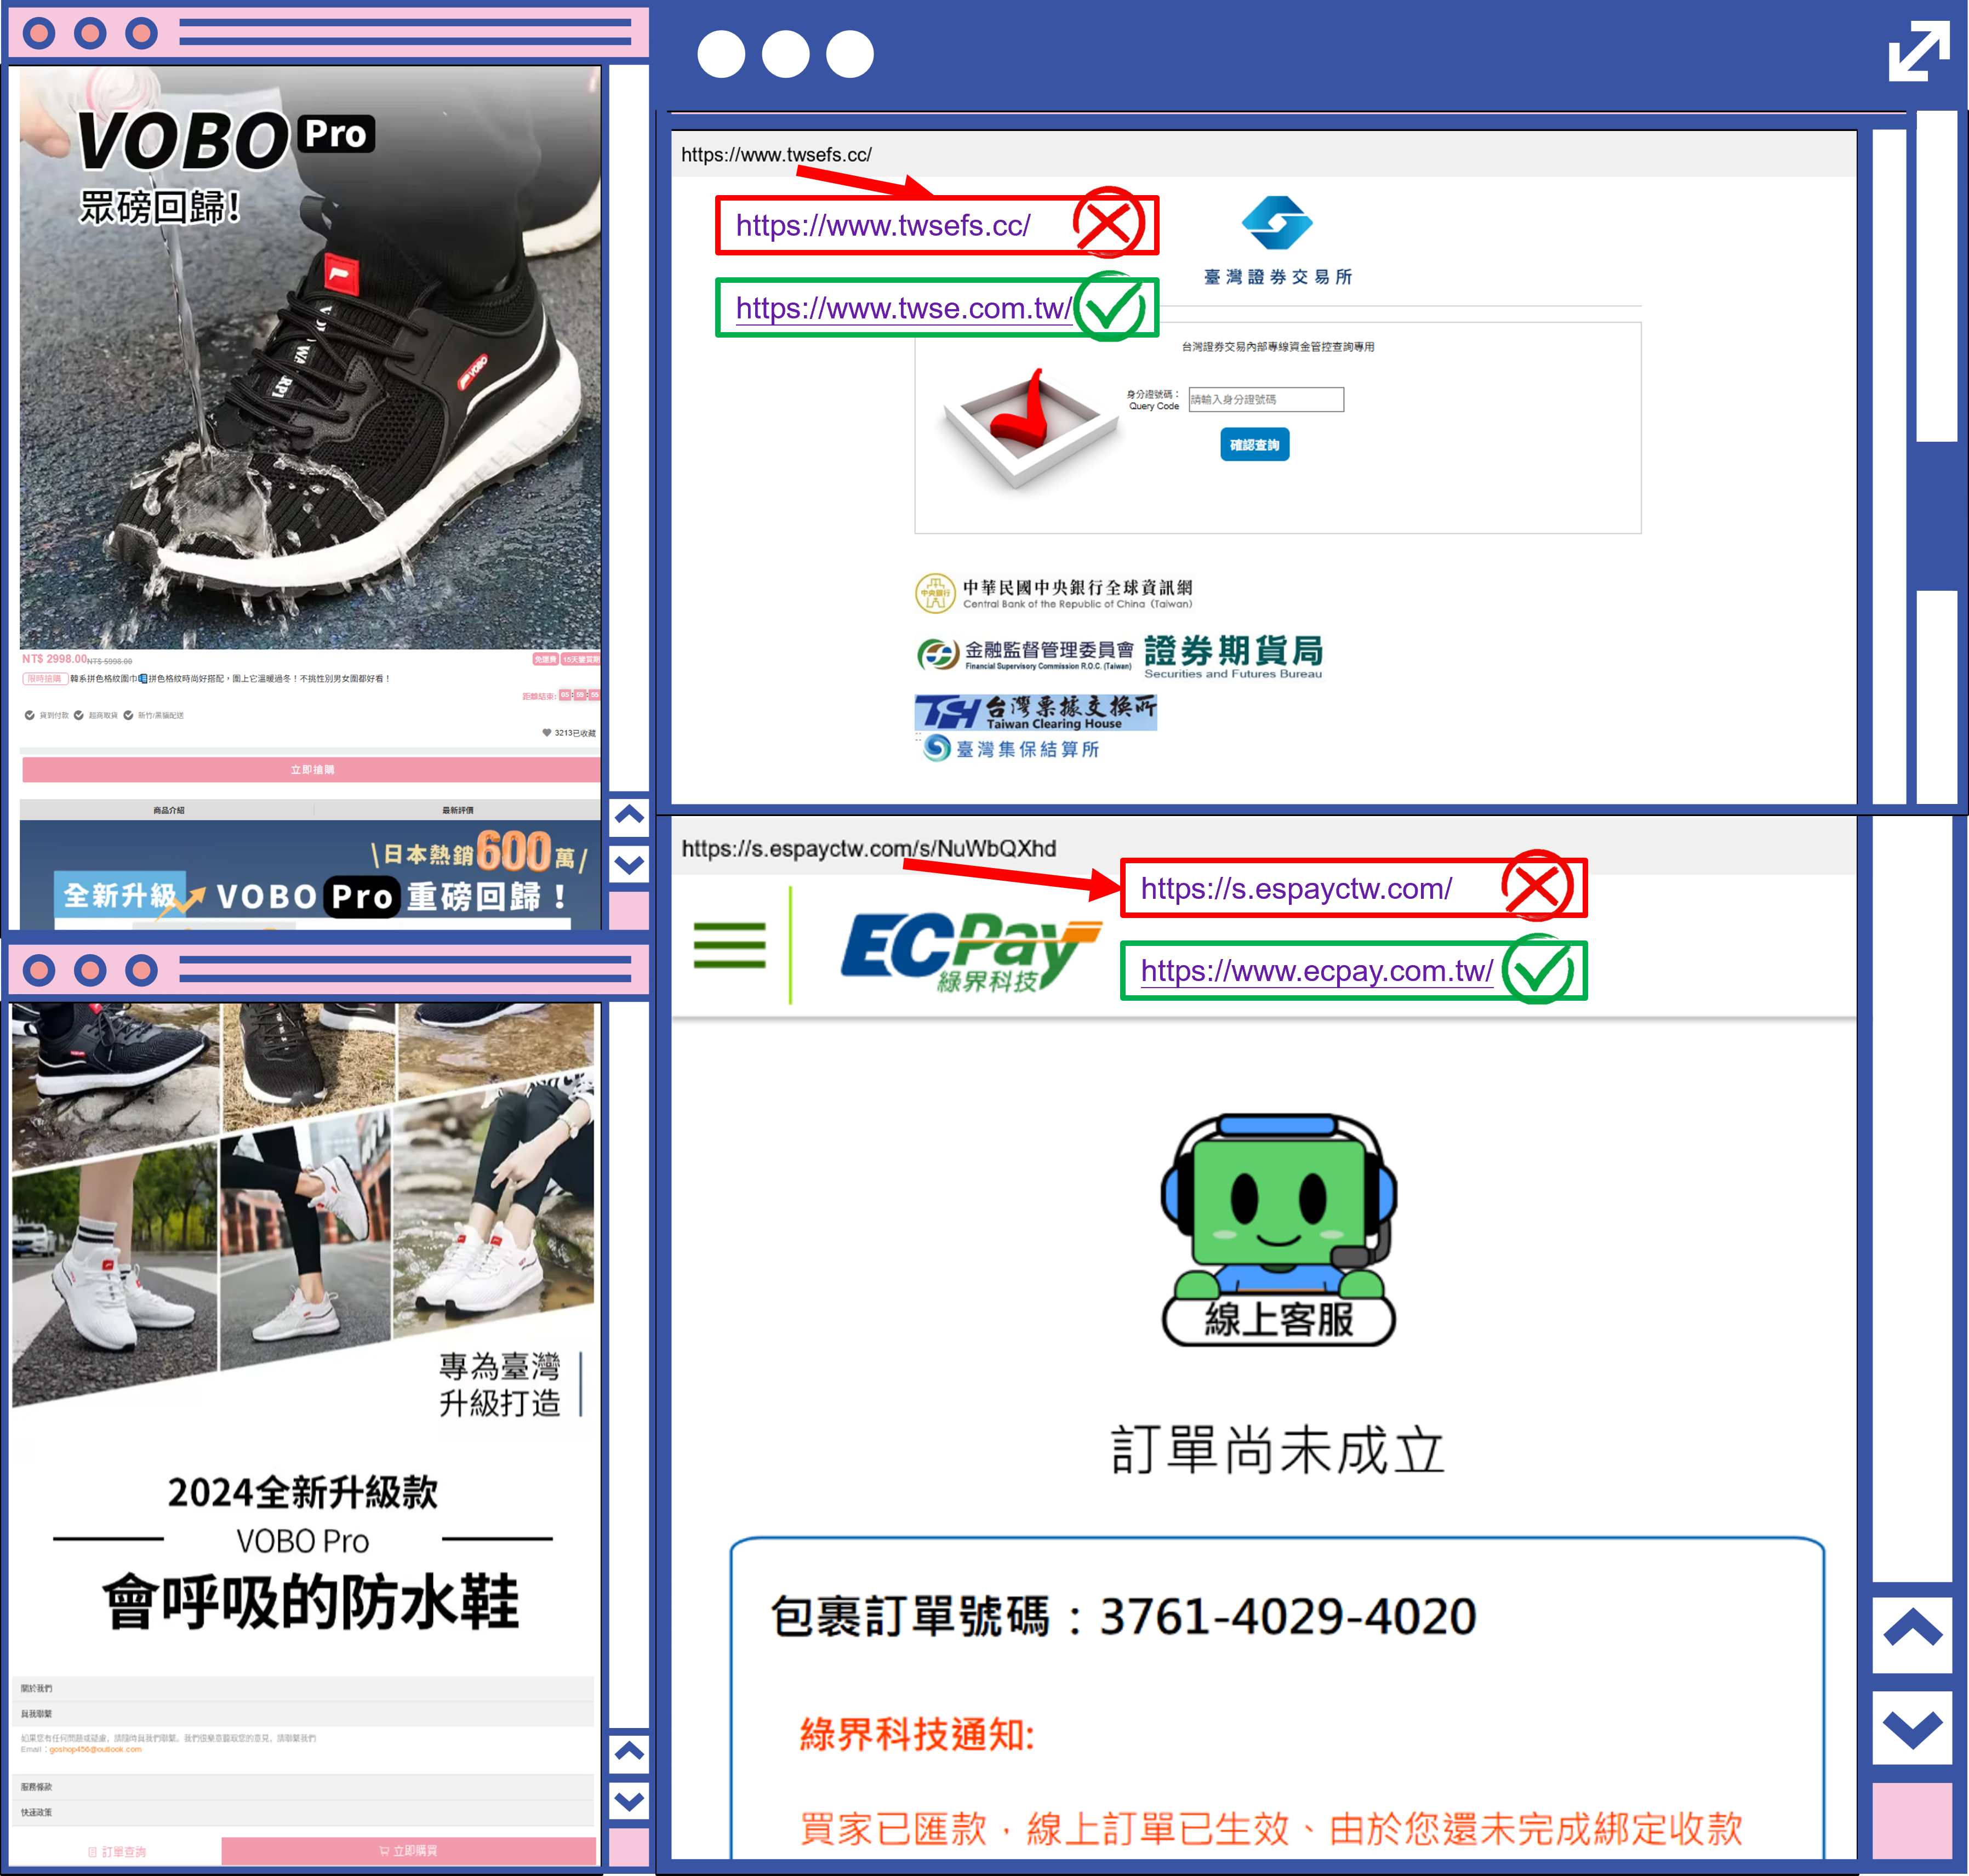Viewport: 1969px width, 1876px height.
Task: Click the address bar showing s.espayctw.com/s/NuWbQXhd
Action: tap(1263, 848)
